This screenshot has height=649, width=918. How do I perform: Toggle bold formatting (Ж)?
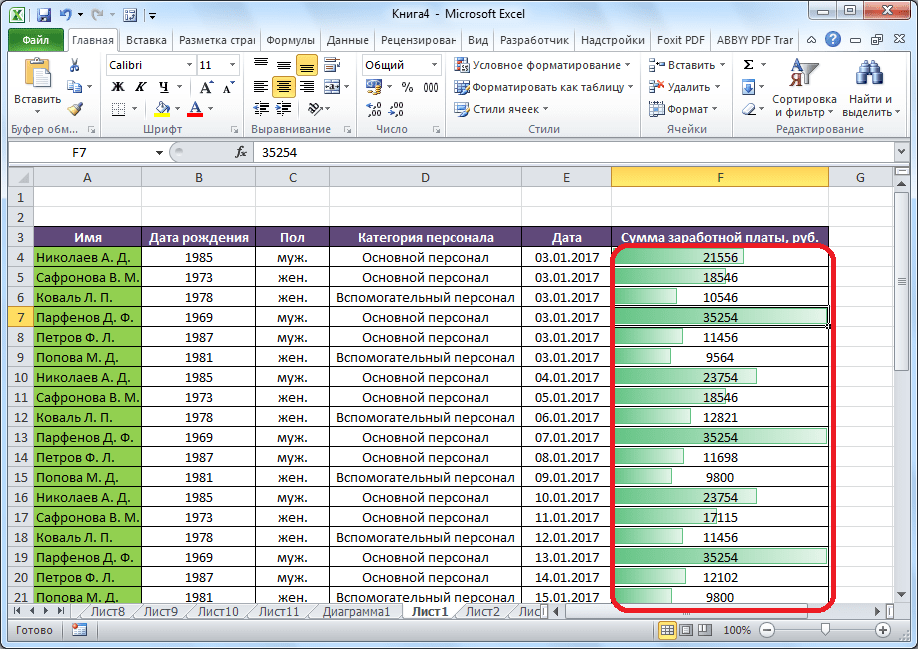click(117, 87)
